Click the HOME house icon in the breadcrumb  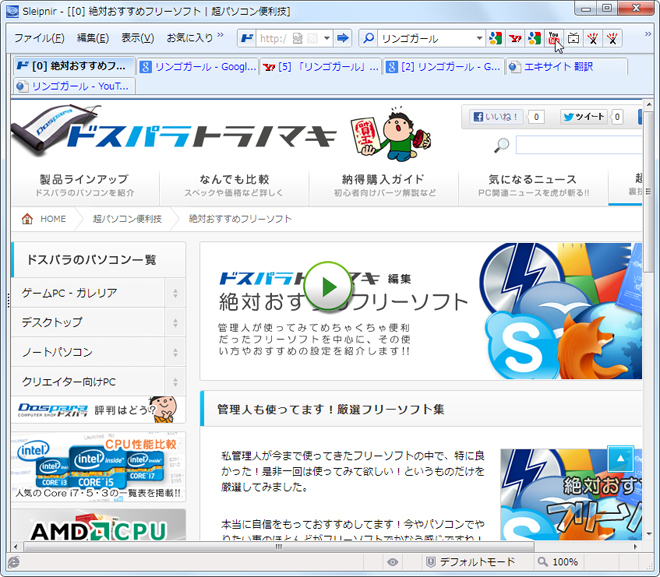click(x=27, y=218)
